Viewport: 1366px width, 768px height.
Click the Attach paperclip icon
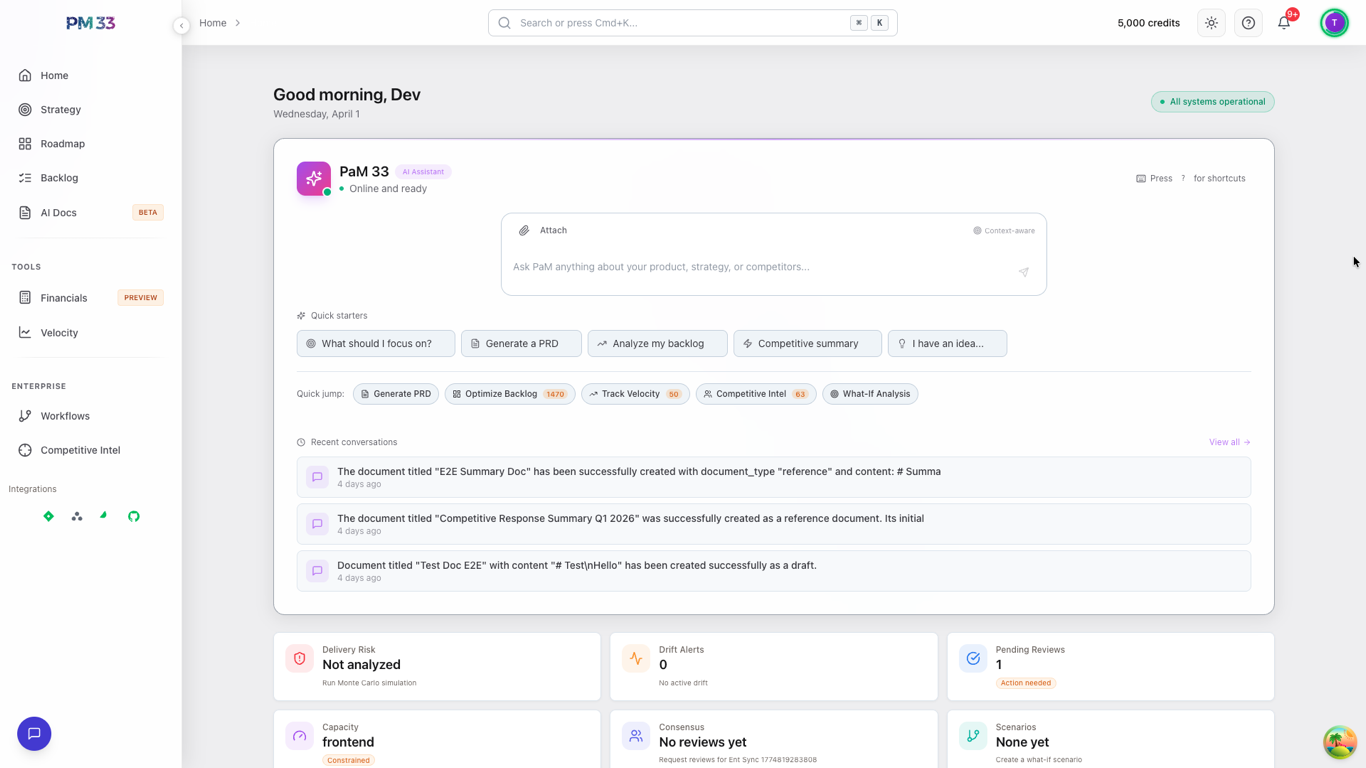click(524, 231)
